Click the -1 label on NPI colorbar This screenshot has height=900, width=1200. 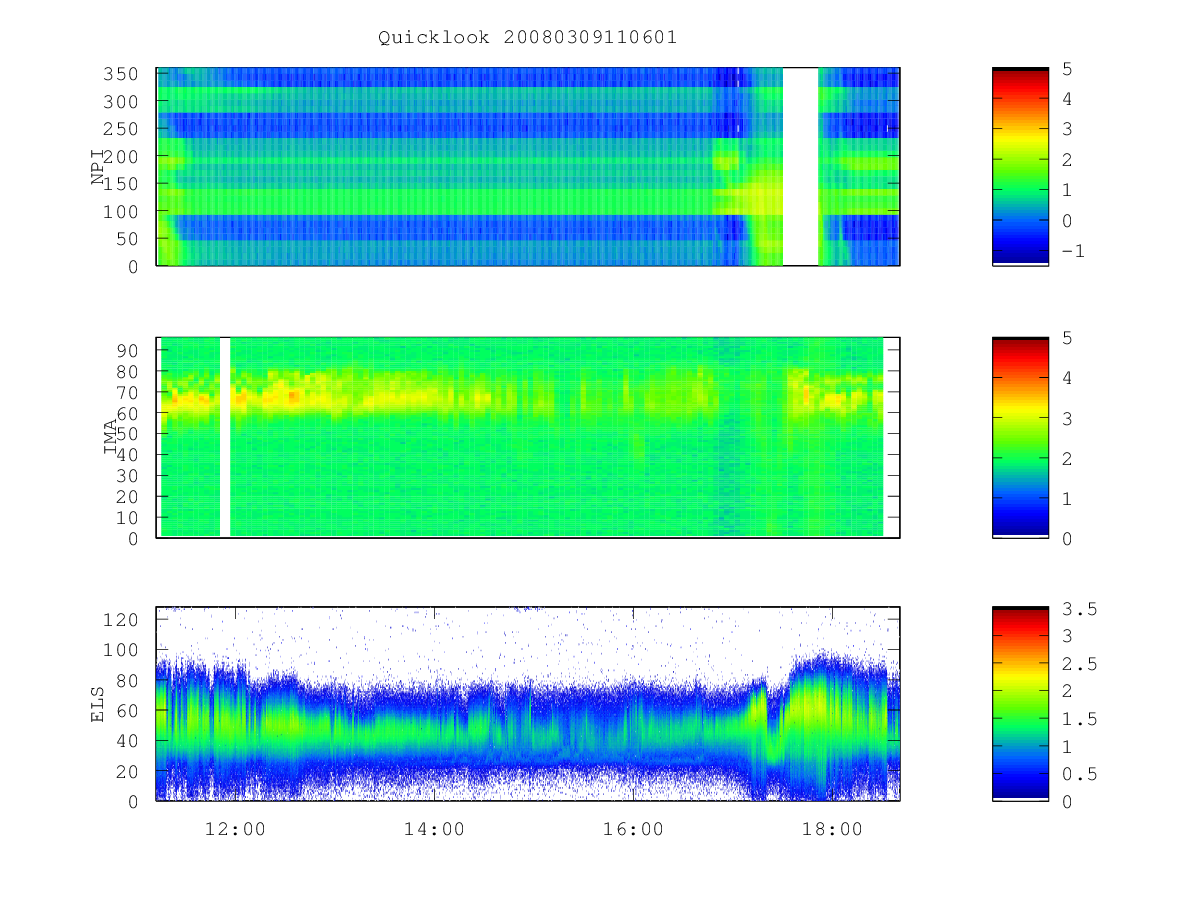(1073, 251)
